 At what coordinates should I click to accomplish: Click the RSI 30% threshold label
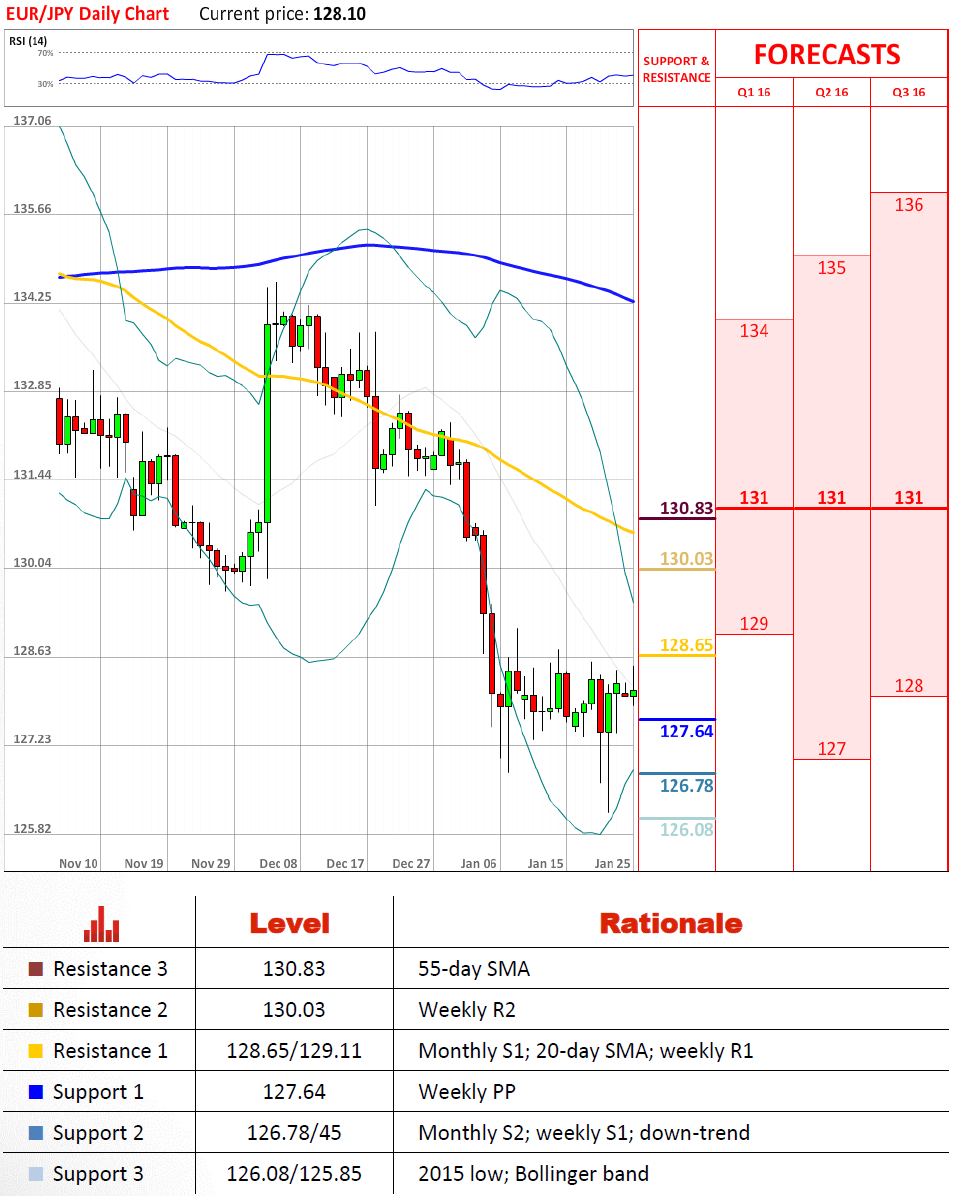pyautogui.click(x=46, y=84)
